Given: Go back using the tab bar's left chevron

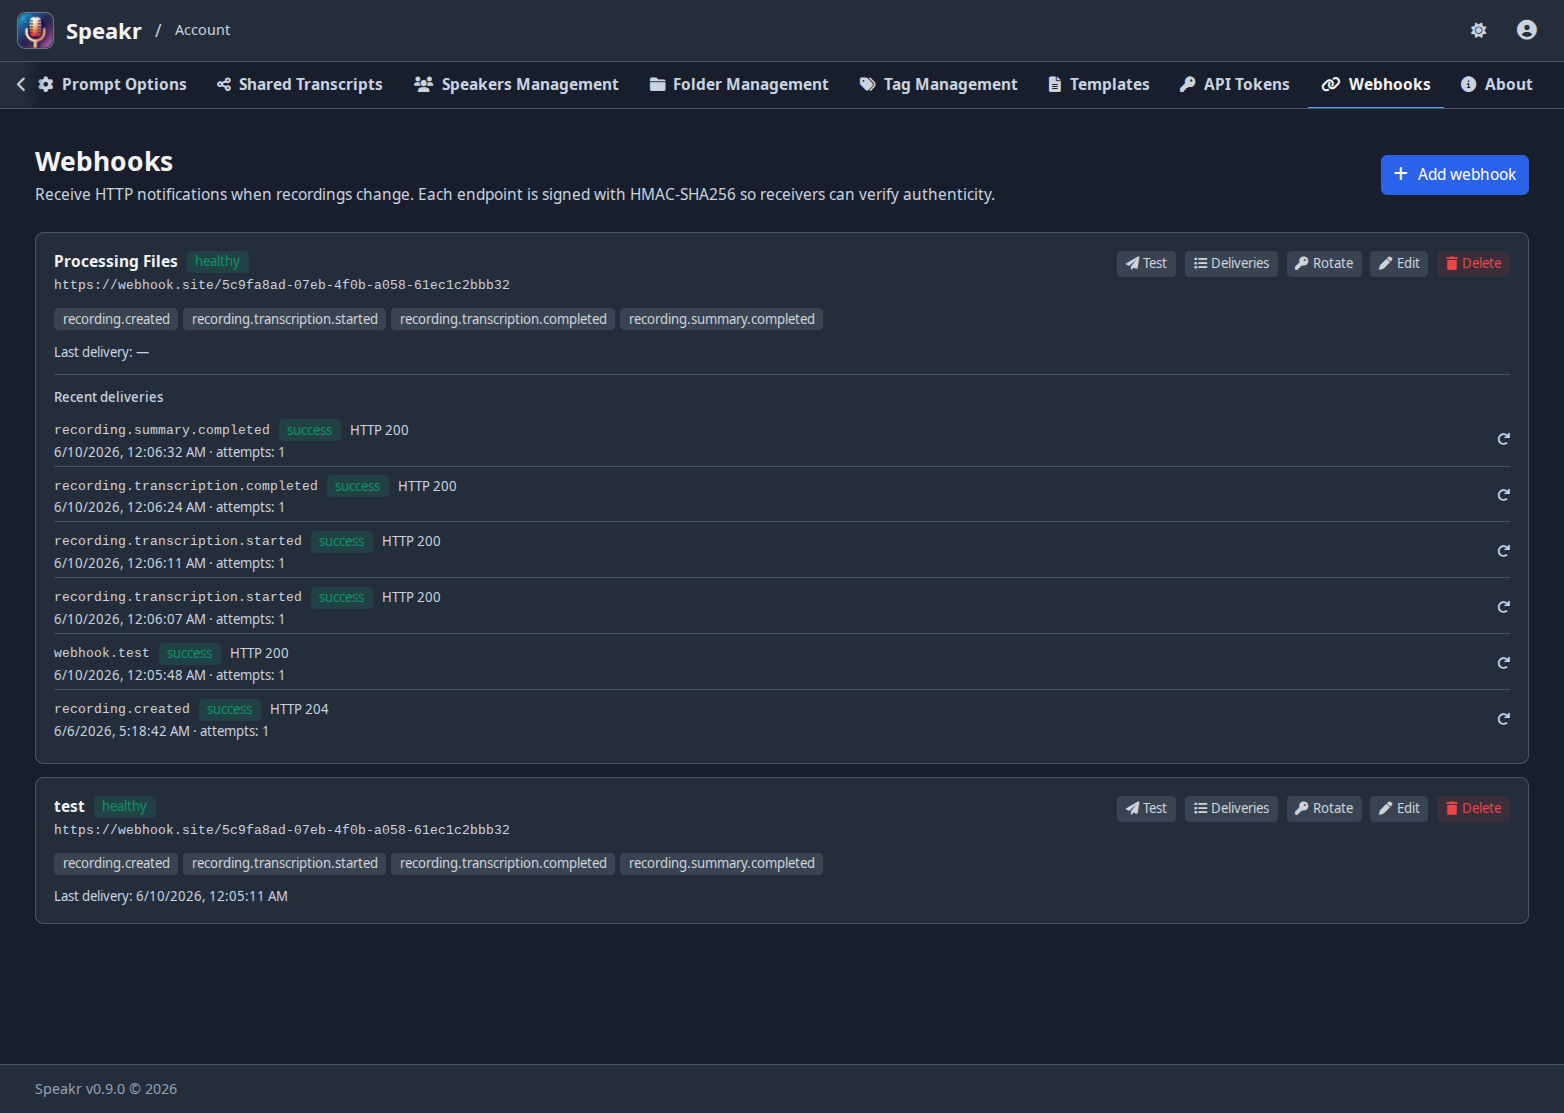Looking at the screenshot, I should 21,84.
